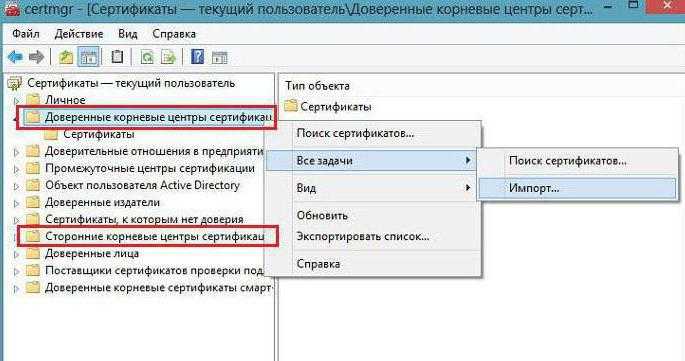Open the Файл menu

(x=25, y=34)
